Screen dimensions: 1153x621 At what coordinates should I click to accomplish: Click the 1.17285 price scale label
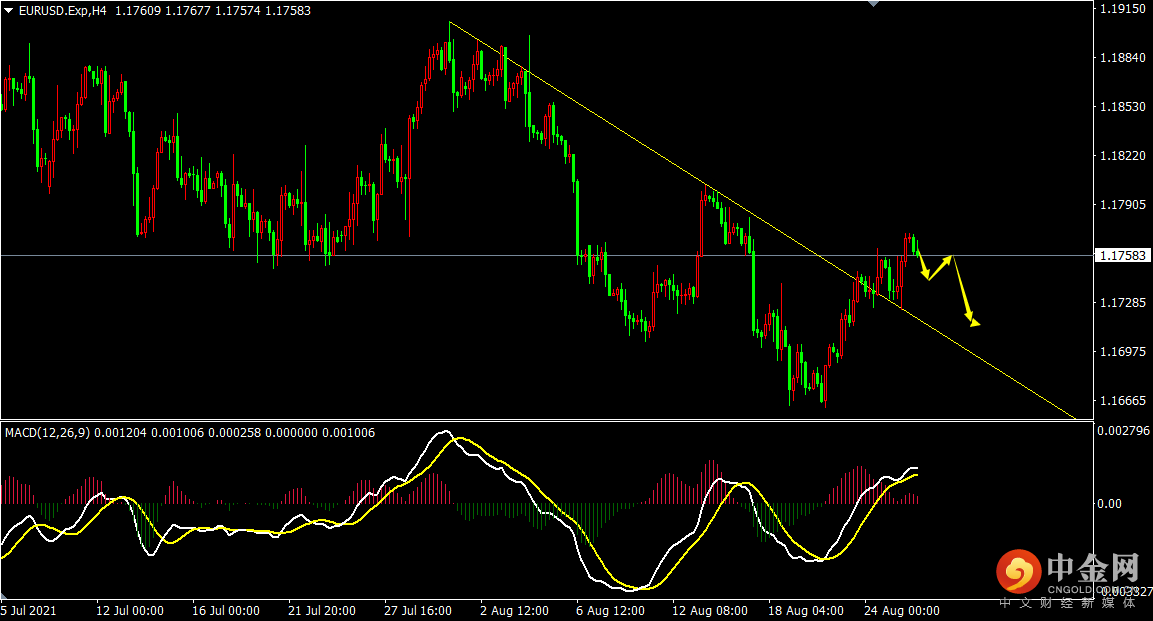[x=1123, y=303]
